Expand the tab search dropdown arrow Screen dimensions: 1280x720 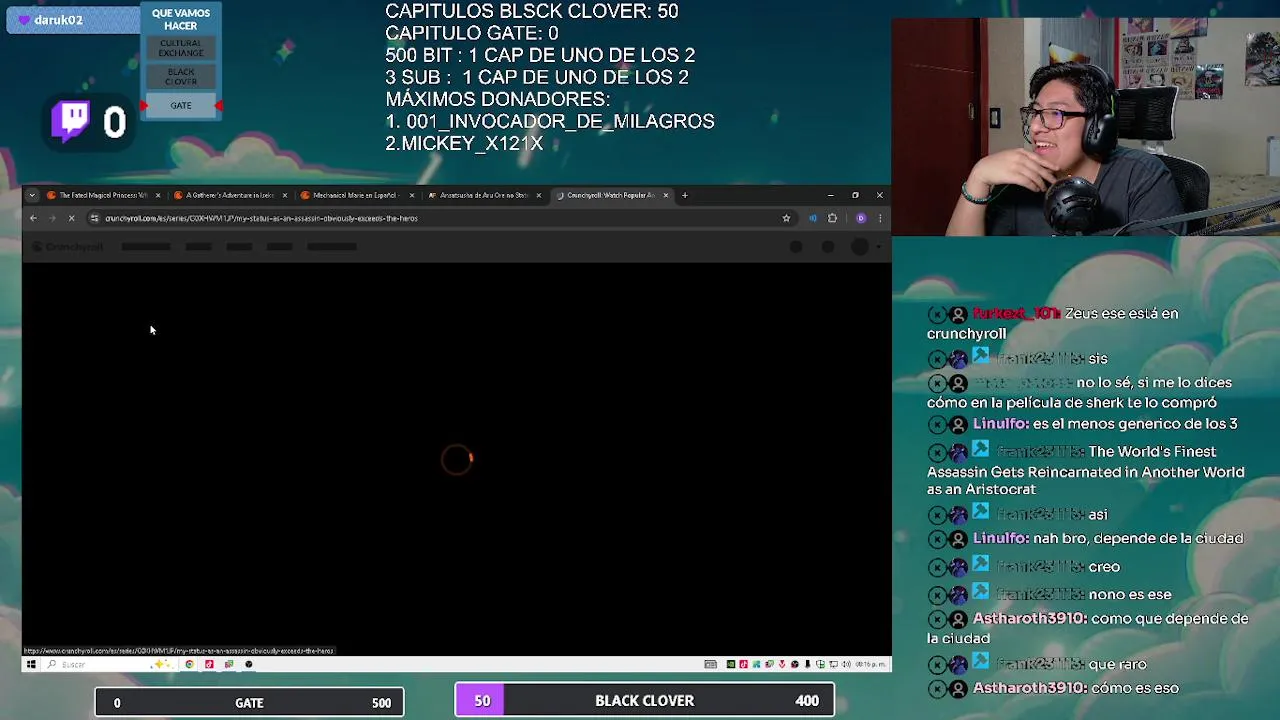point(32,195)
